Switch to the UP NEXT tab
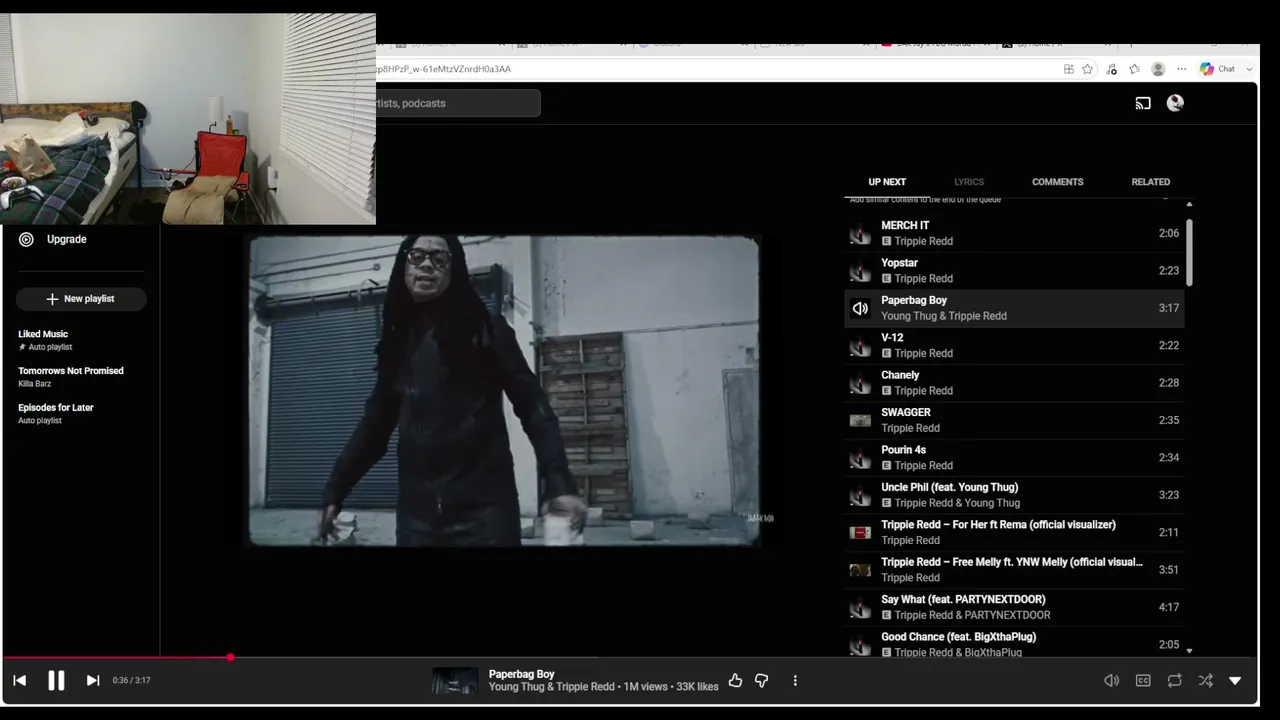The width and height of the screenshot is (1280, 720). [x=887, y=182]
